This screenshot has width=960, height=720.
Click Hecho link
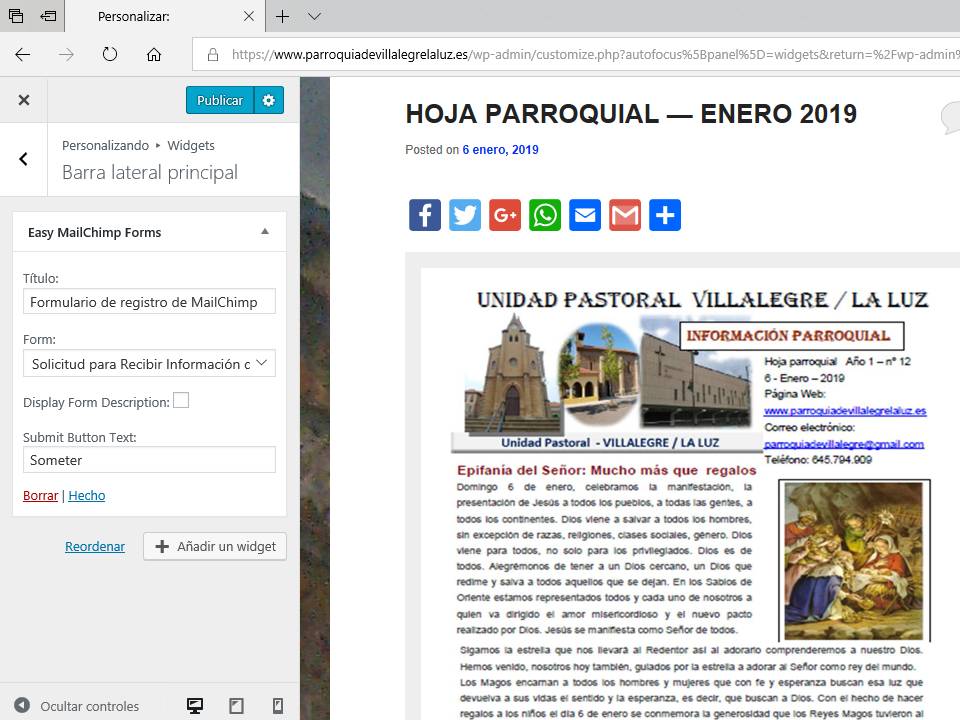point(87,495)
